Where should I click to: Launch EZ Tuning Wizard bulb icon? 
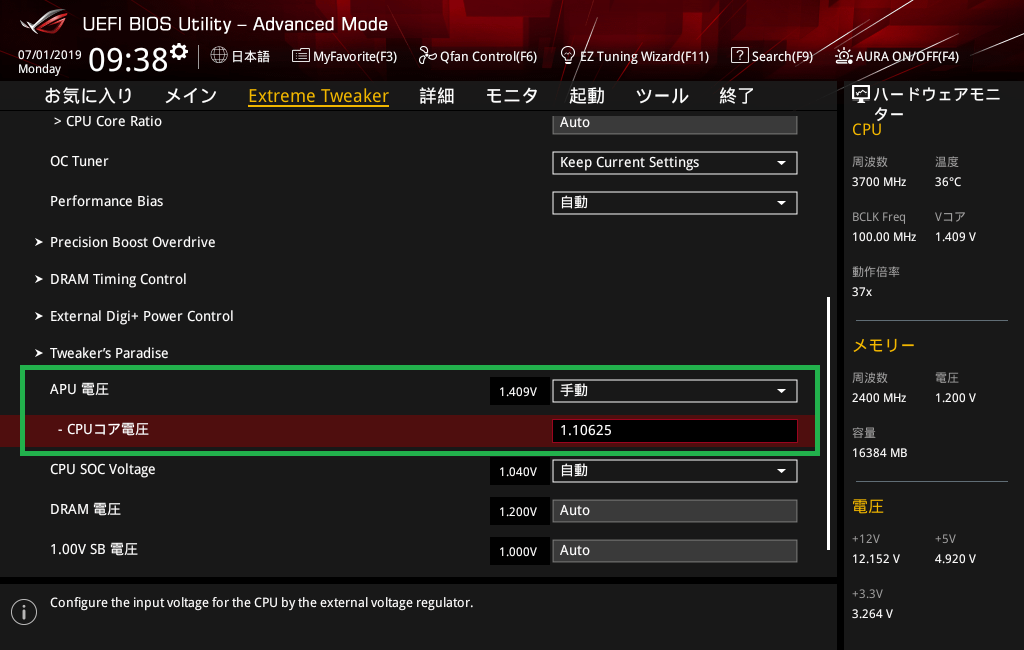tap(568, 55)
